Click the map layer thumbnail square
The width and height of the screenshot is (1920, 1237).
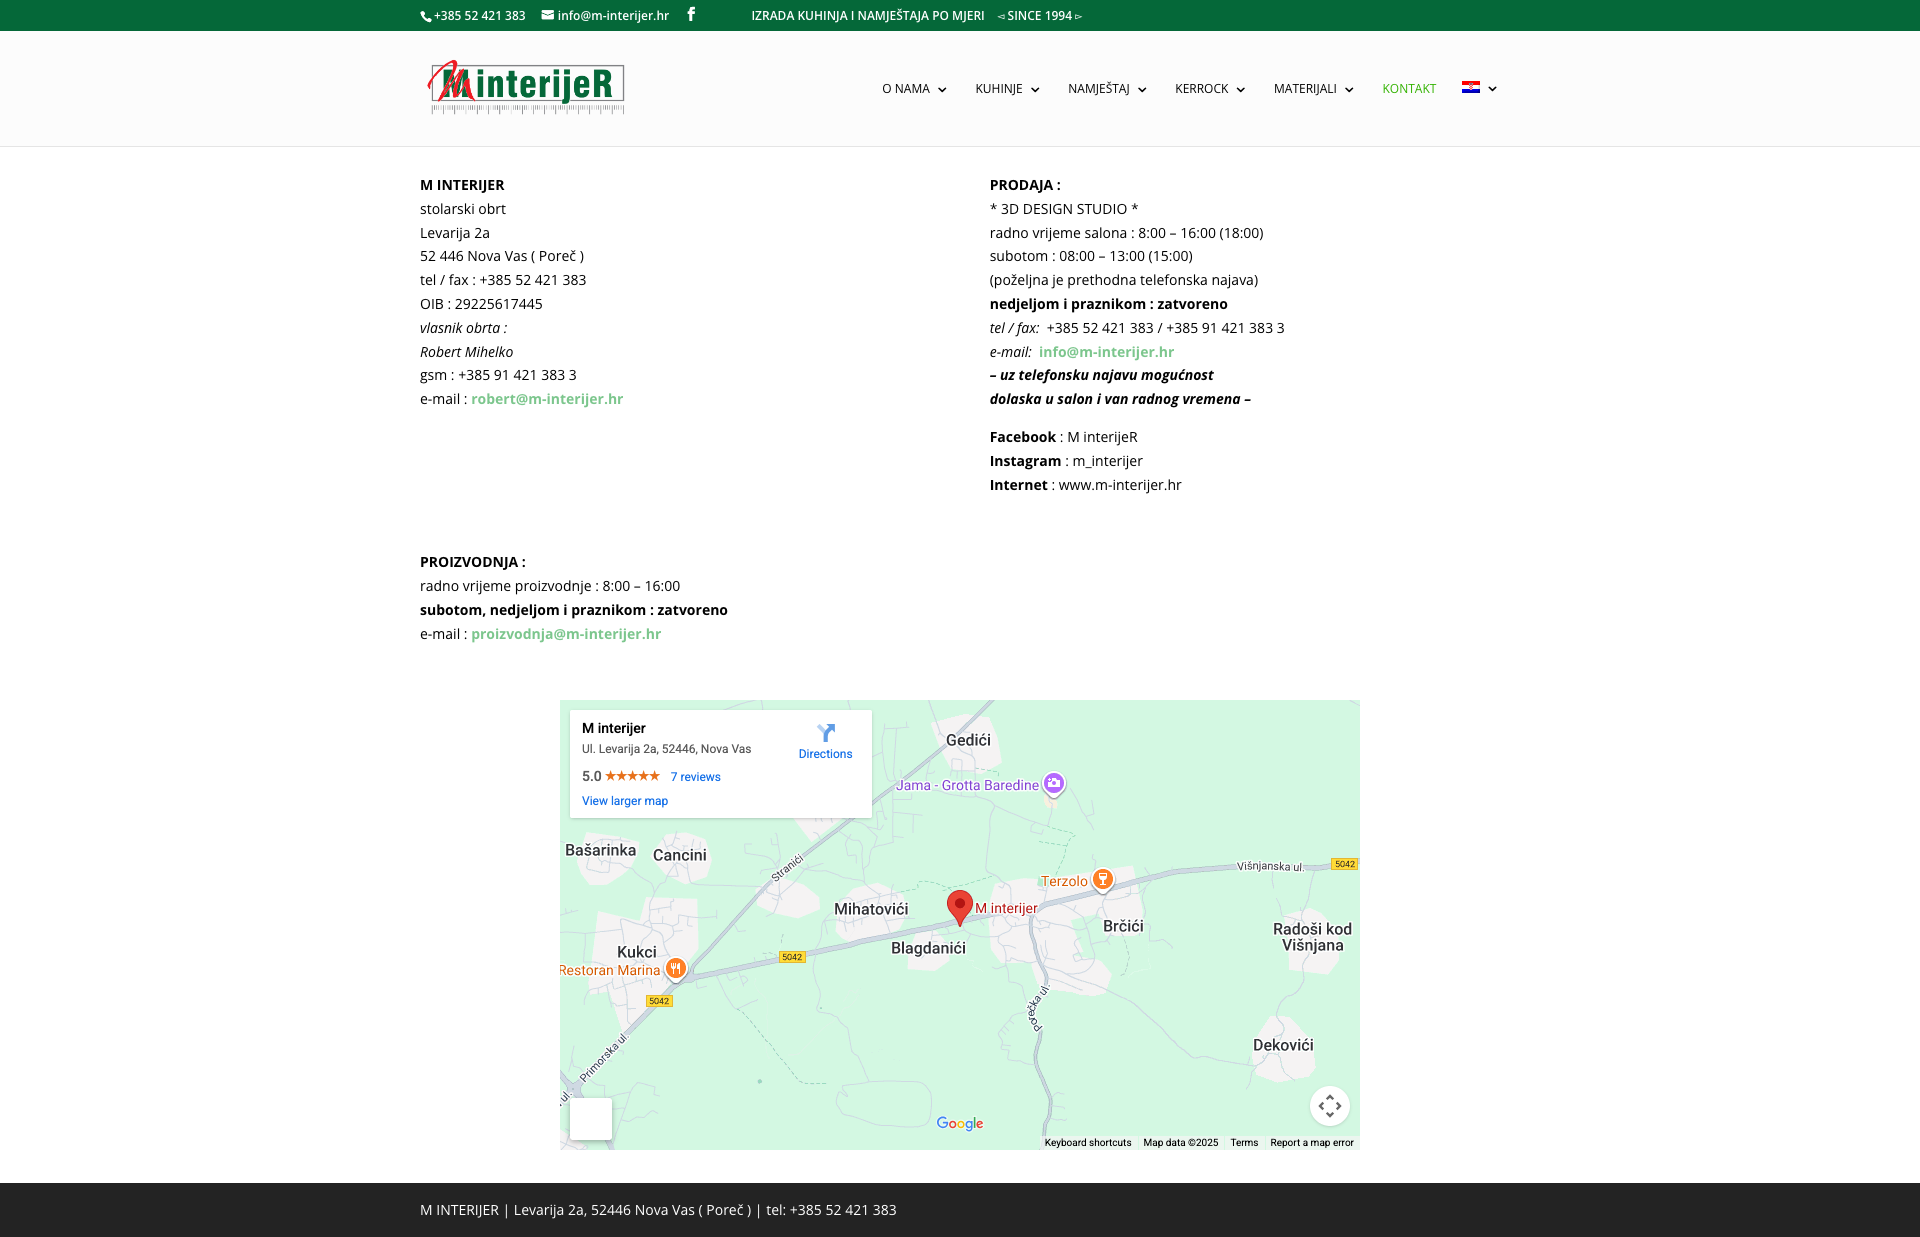click(591, 1119)
